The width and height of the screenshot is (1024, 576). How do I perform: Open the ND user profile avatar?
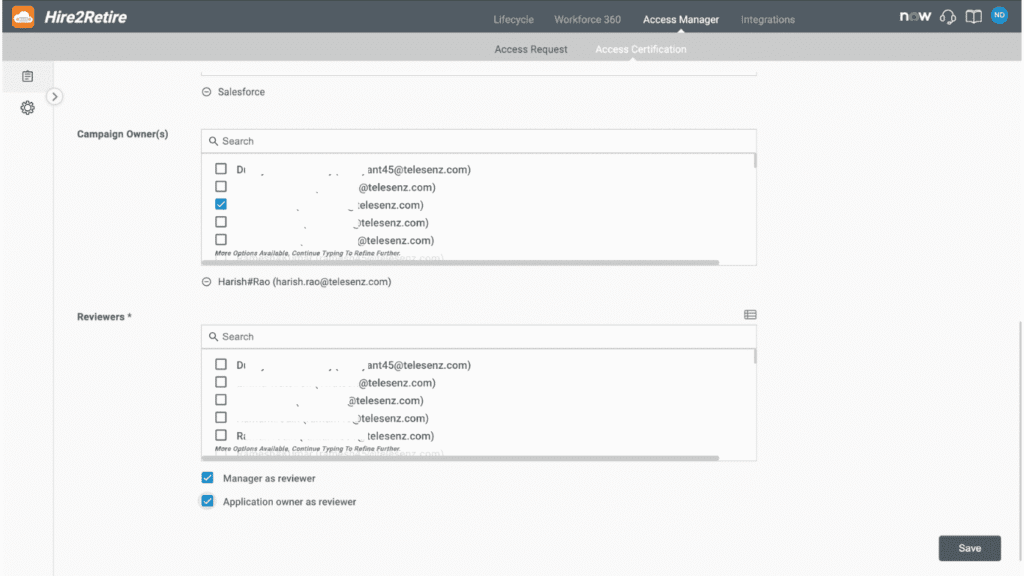[999, 16]
